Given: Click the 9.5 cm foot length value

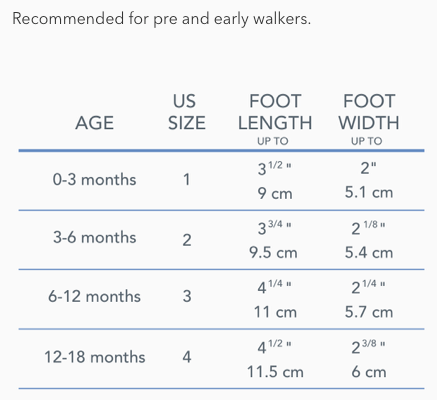Looking at the screenshot, I should click(273, 253).
